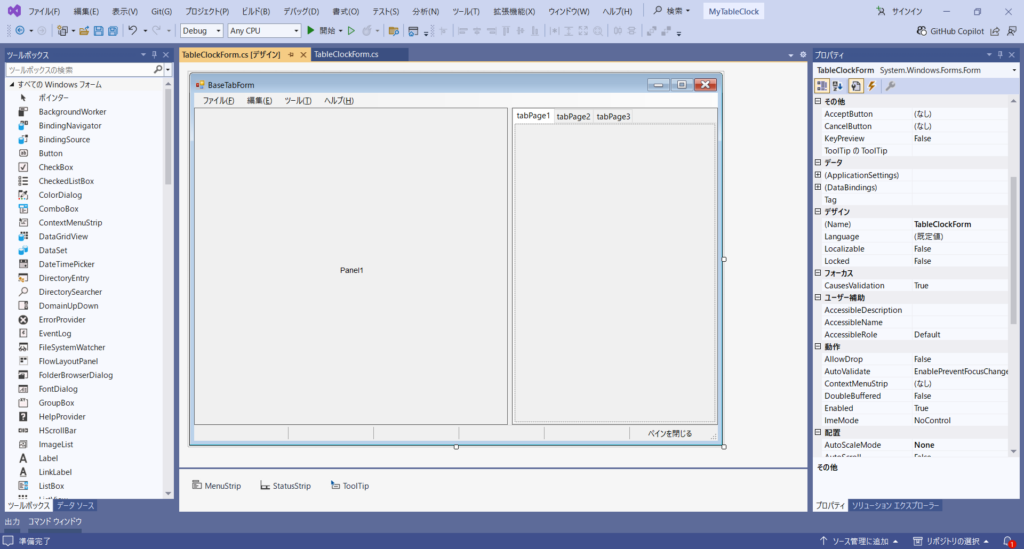Select the MenuStrip component in the tray
The width and height of the screenshot is (1024, 549).
[x=217, y=486]
